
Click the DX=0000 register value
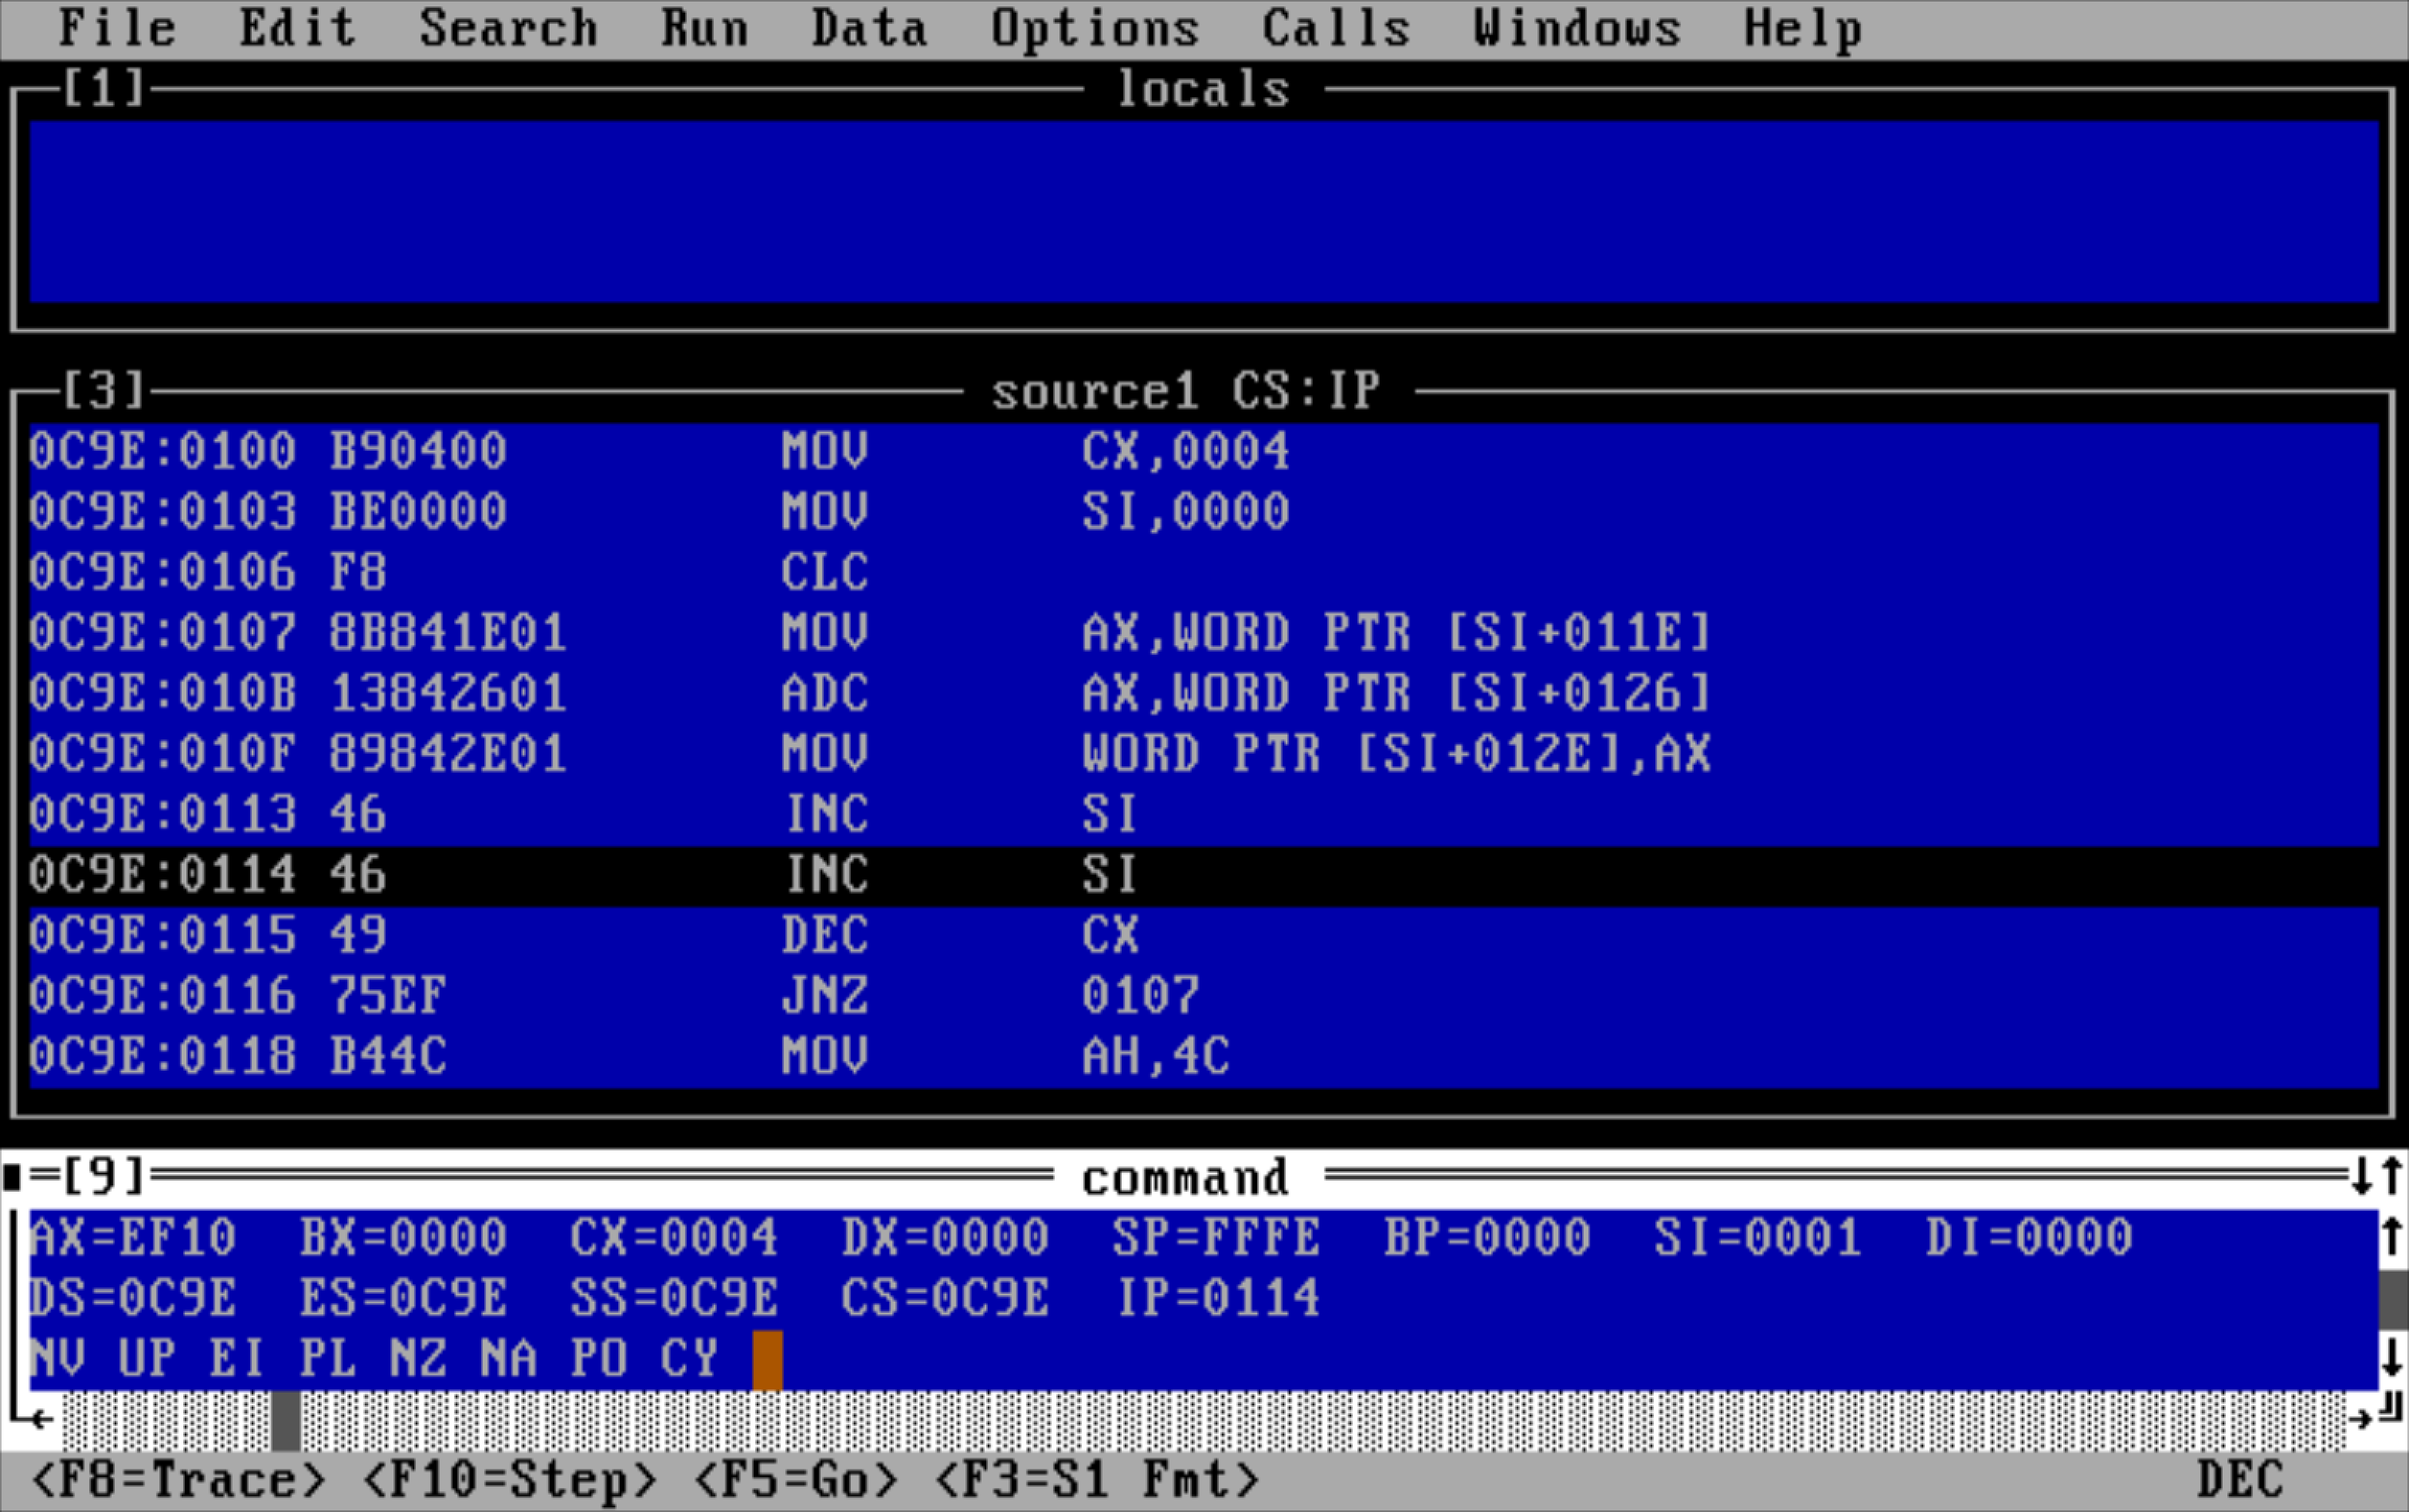coord(945,1238)
